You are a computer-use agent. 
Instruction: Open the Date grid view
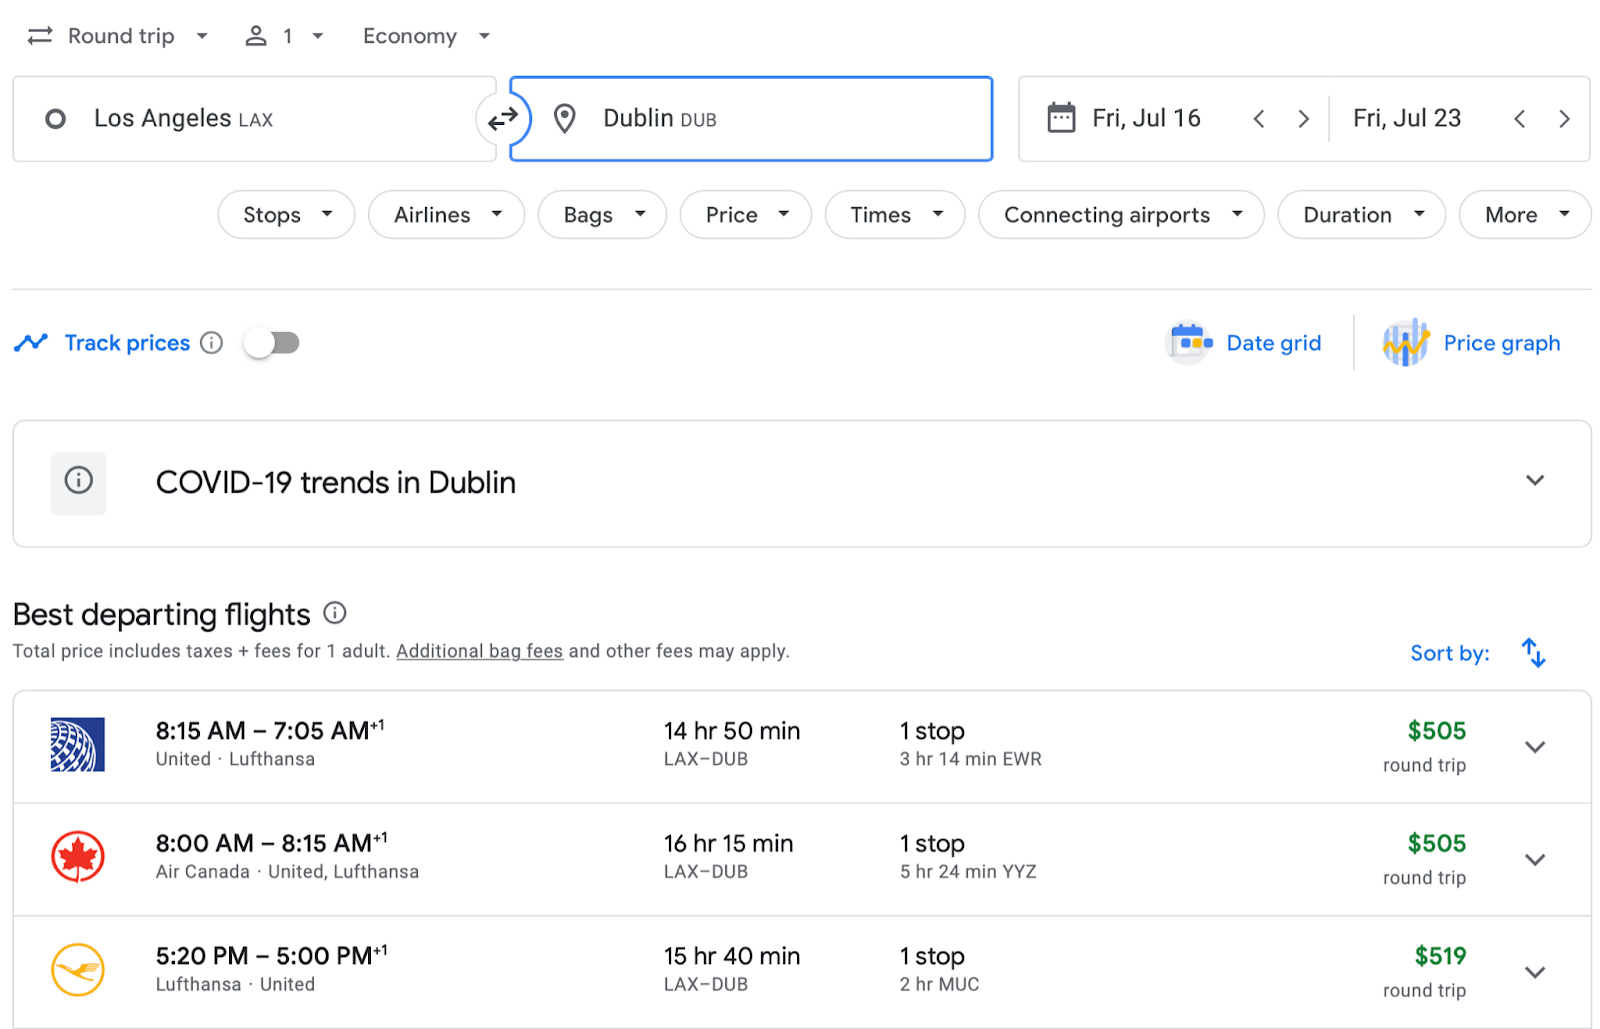pos(1244,343)
